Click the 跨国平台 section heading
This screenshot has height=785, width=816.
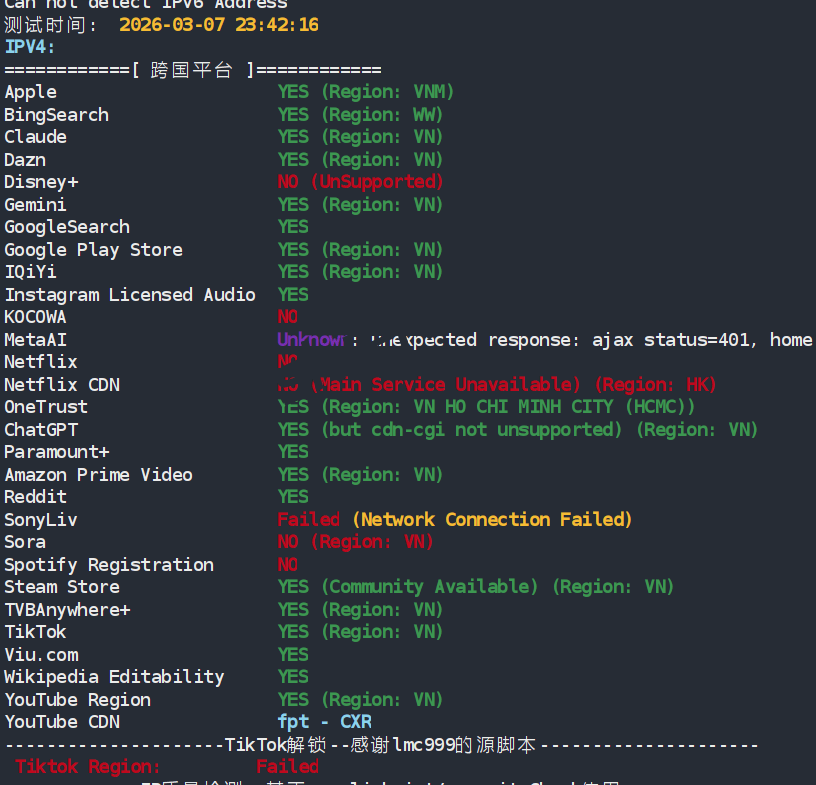coord(191,70)
